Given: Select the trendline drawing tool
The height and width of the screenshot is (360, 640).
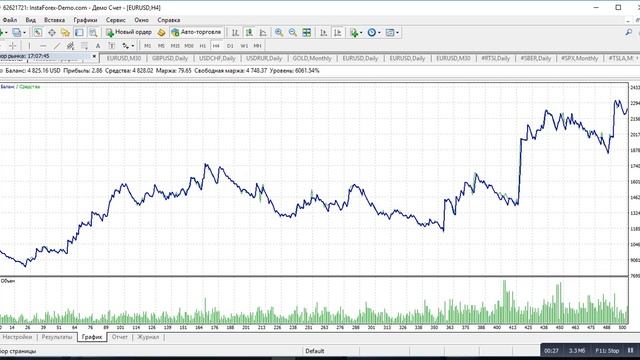Looking at the screenshot, I should [x=57, y=46].
